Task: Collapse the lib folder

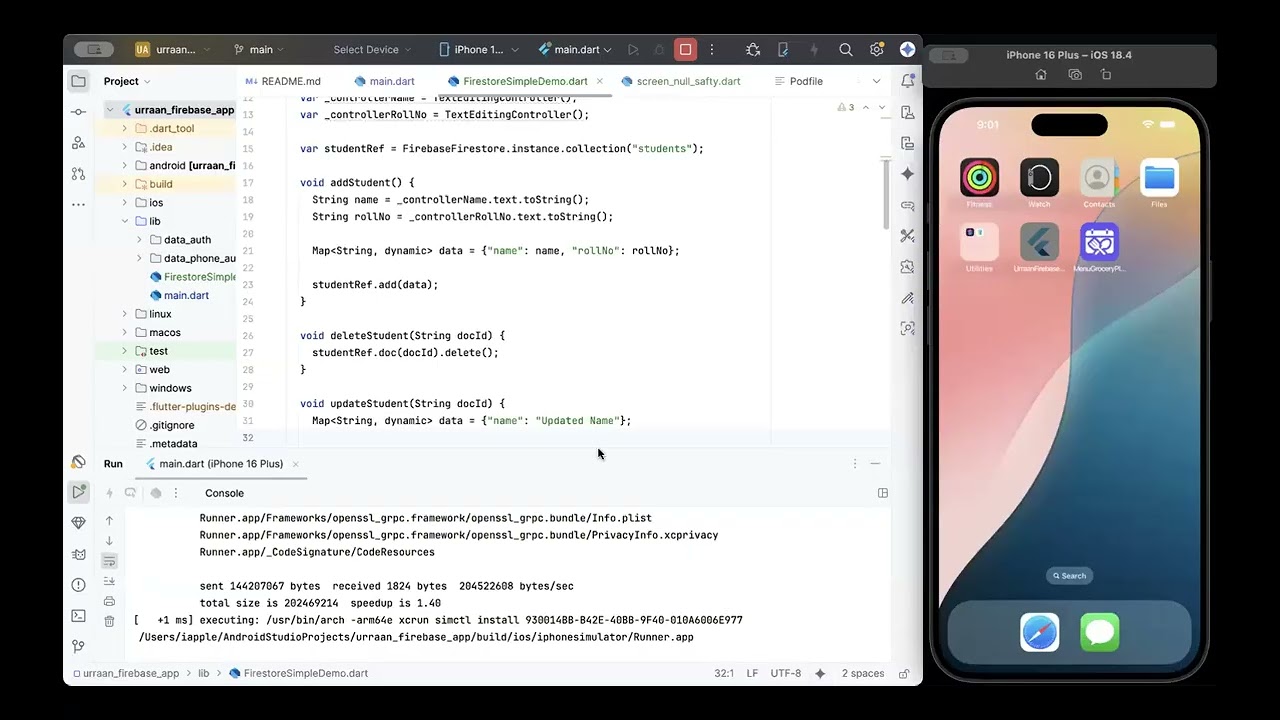Action: pos(125,221)
